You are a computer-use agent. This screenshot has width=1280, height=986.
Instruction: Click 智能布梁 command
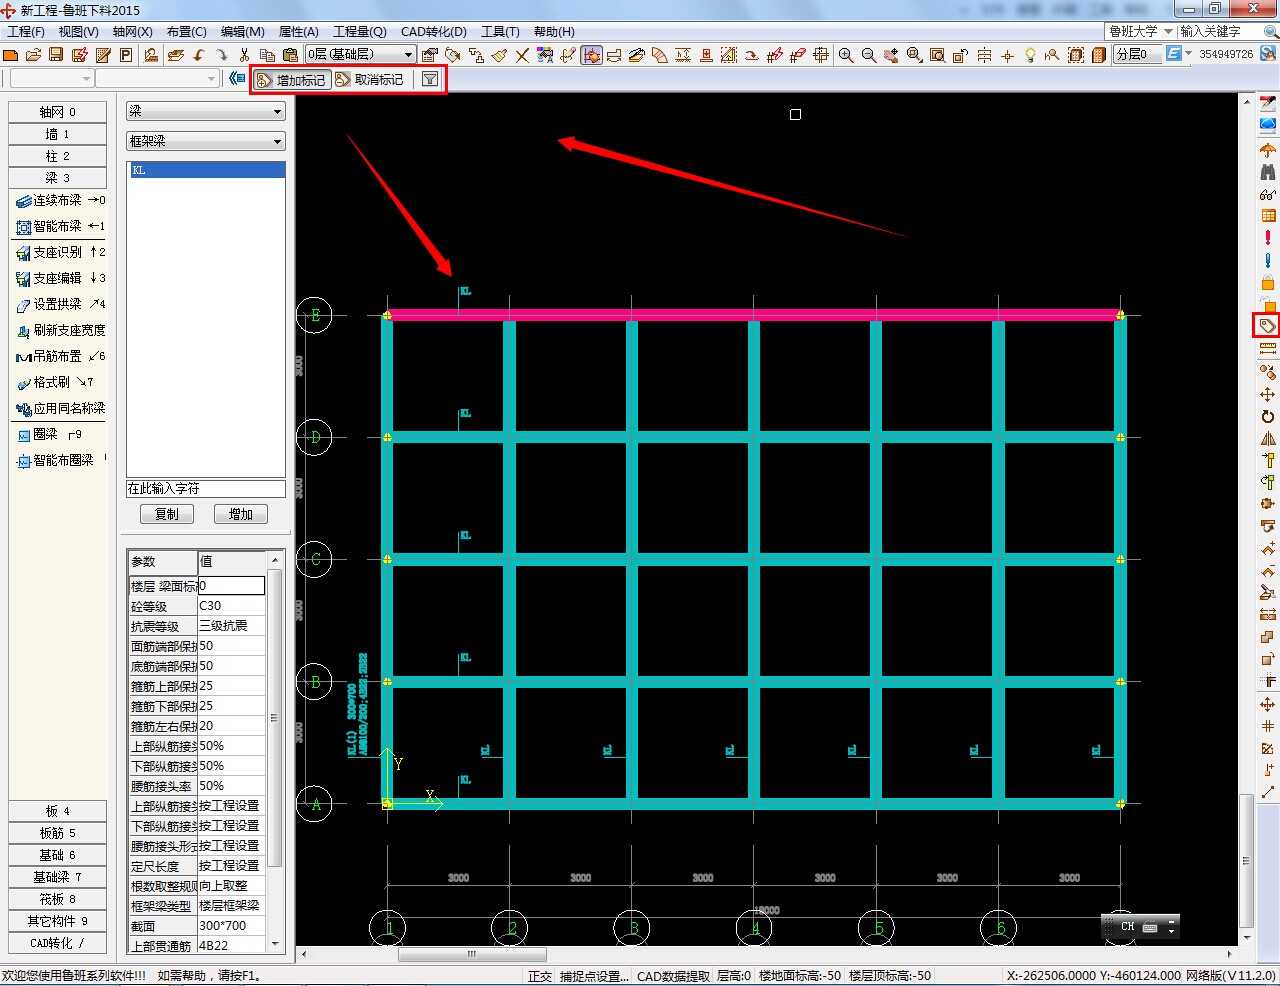point(60,226)
